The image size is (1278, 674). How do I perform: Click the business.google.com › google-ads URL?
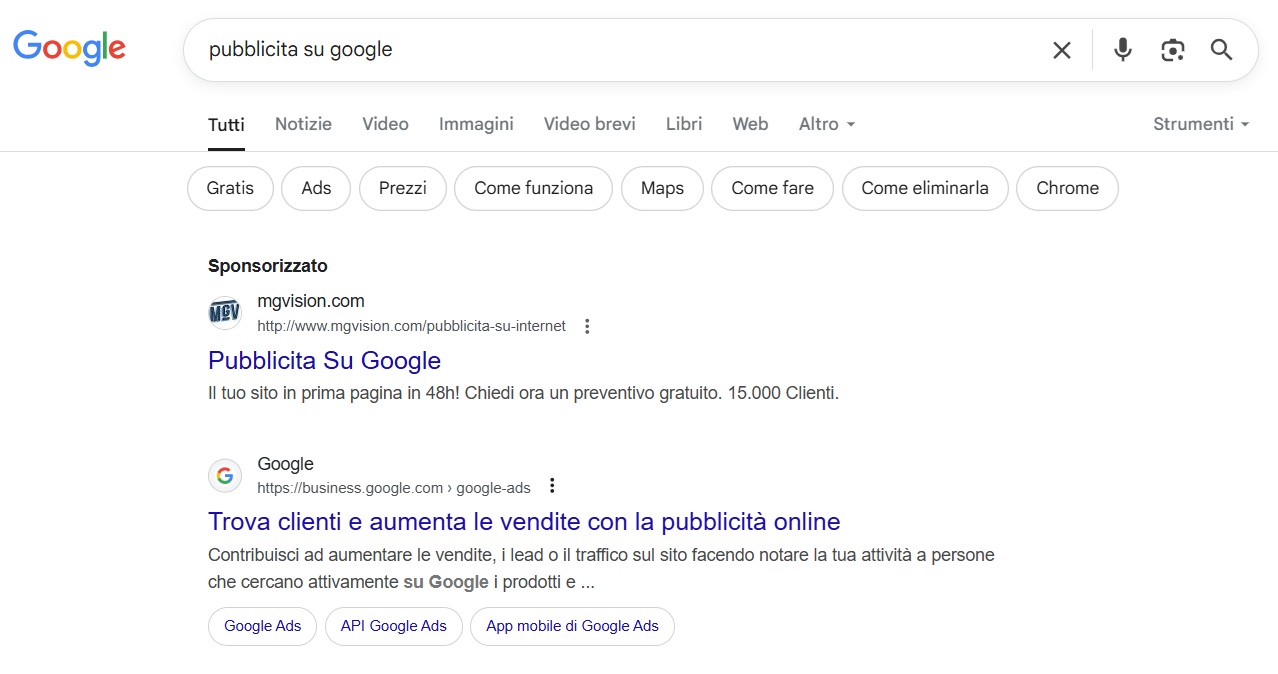[x=394, y=488]
